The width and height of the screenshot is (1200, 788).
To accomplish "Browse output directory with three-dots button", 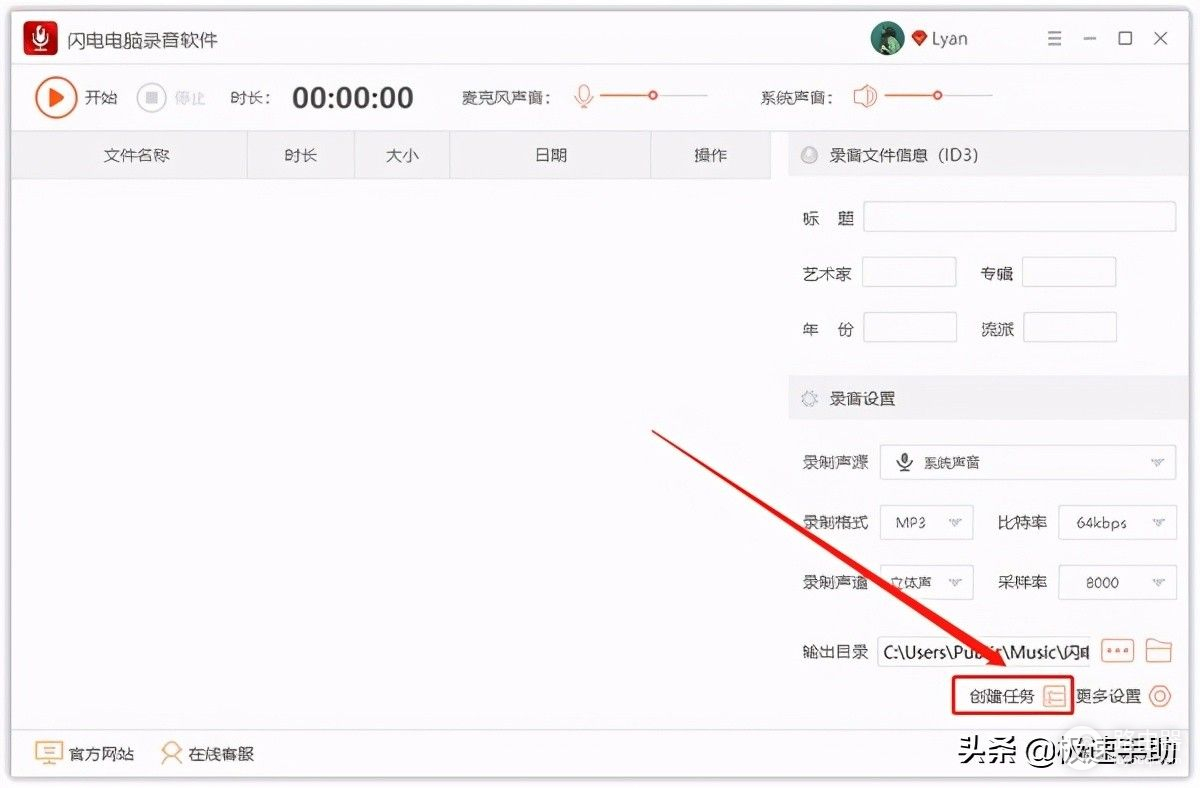I will click(1117, 651).
